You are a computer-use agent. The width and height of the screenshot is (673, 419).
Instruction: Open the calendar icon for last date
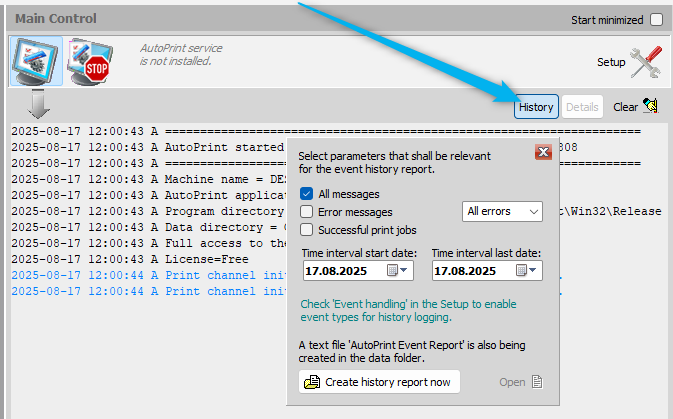click(x=521, y=270)
